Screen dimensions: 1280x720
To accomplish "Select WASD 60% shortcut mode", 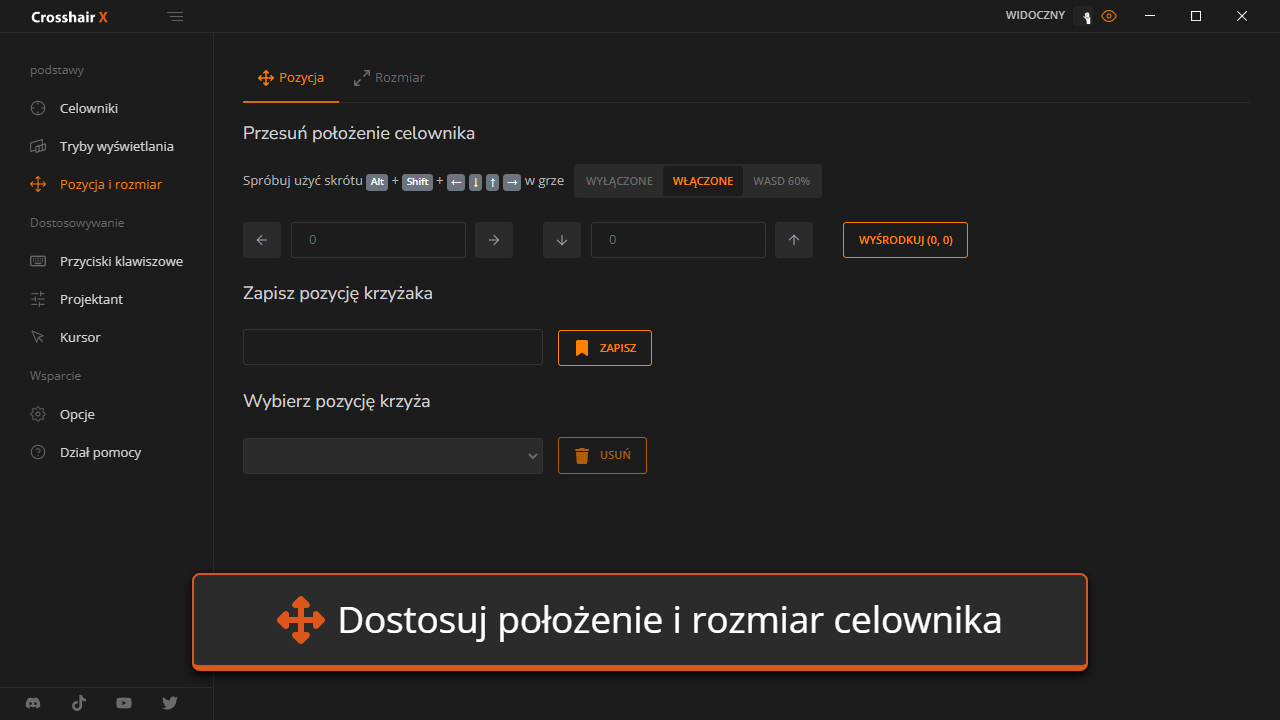I will (x=781, y=181).
